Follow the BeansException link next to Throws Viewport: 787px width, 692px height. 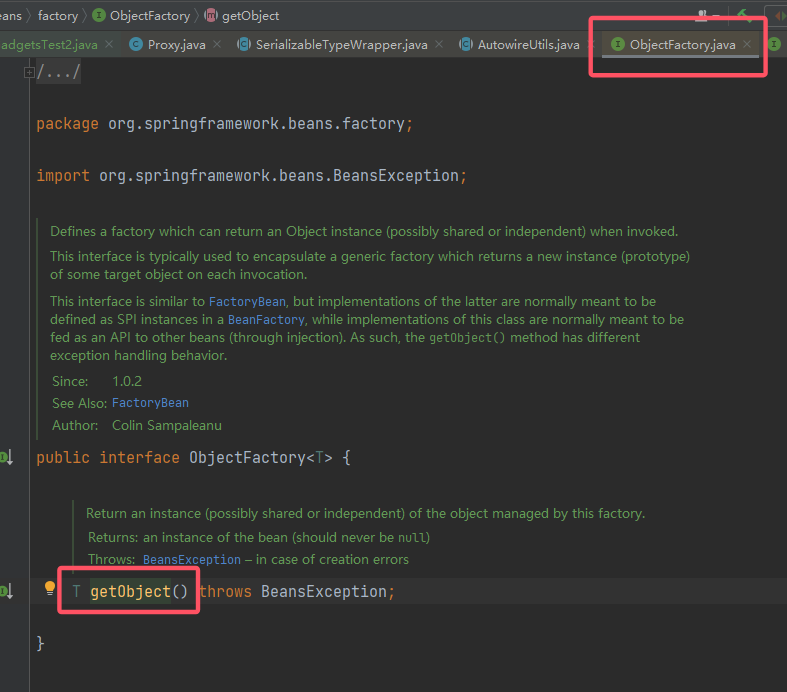[x=192, y=560]
